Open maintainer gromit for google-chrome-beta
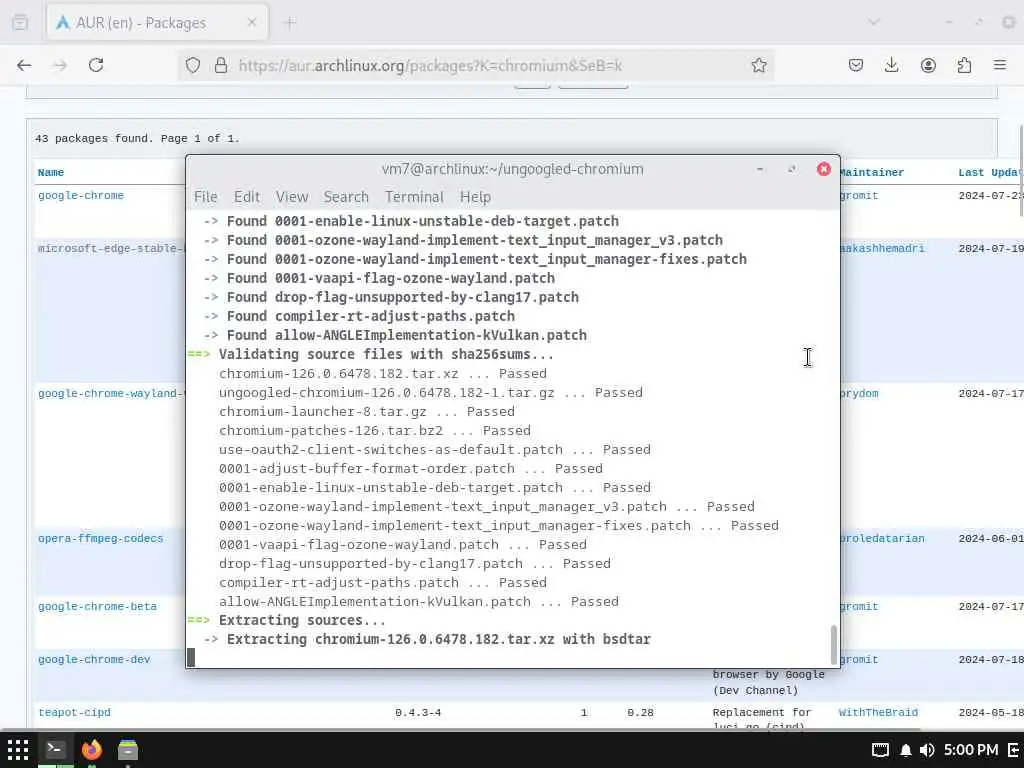 (859, 606)
